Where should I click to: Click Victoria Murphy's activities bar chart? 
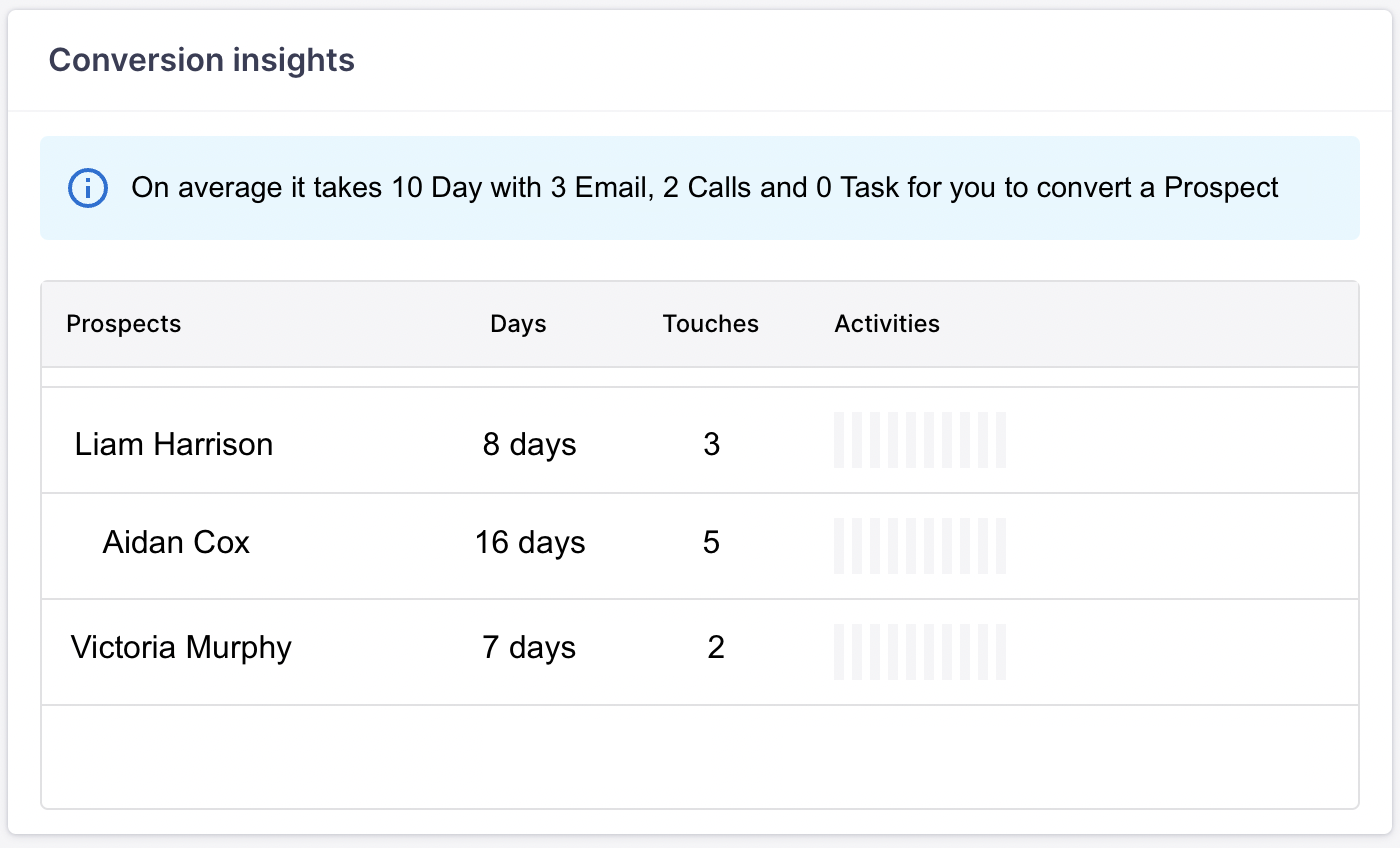(x=920, y=652)
